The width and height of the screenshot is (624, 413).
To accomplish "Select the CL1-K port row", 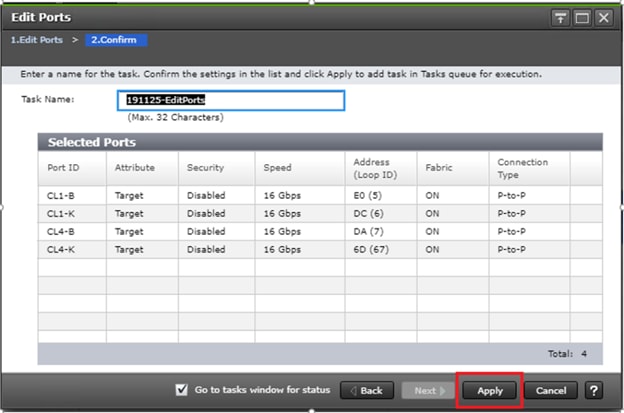I will click(x=320, y=214).
